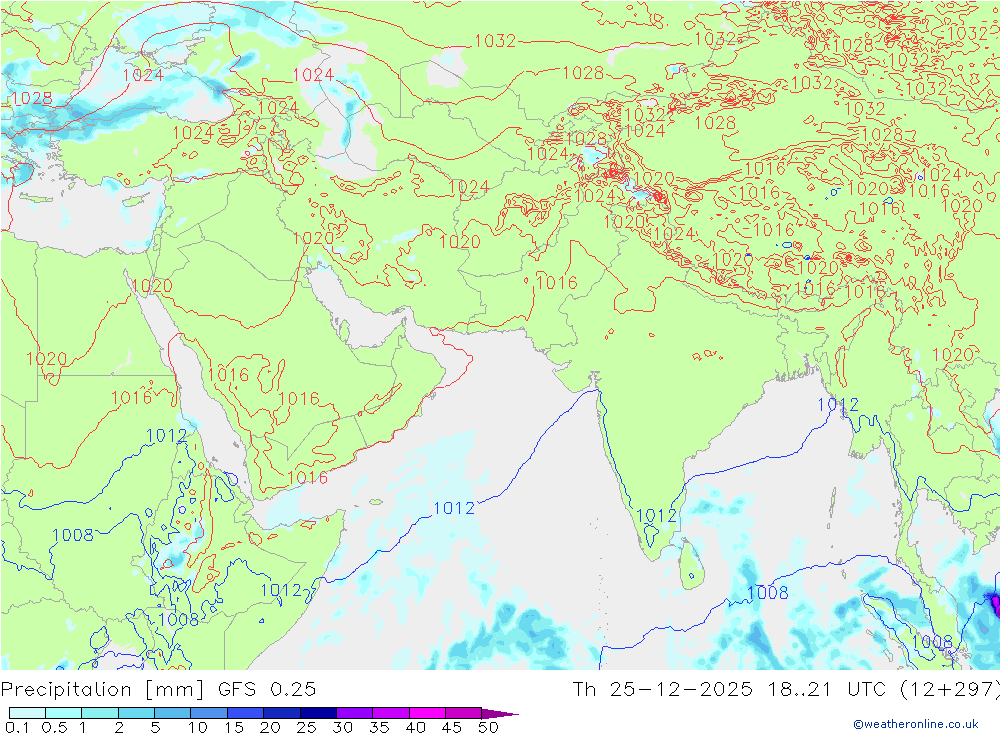Image resolution: width=1000 pixels, height=733 pixels.
Task: Click the 0.5–1 mm legend color swatch
Action: click(64, 713)
